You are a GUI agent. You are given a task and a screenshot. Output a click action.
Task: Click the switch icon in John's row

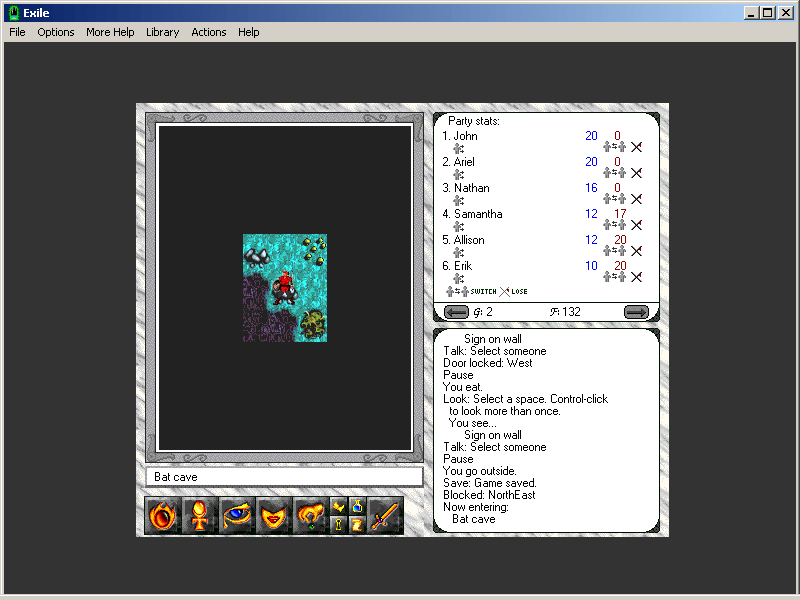614,147
